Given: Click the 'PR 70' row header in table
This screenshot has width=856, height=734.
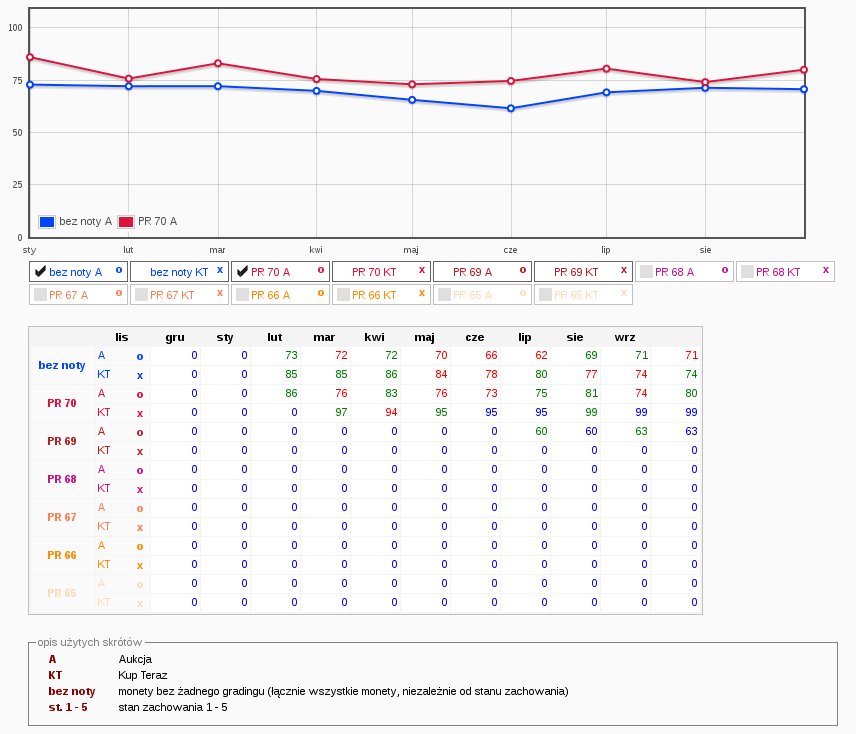Looking at the screenshot, I should [62, 403].
